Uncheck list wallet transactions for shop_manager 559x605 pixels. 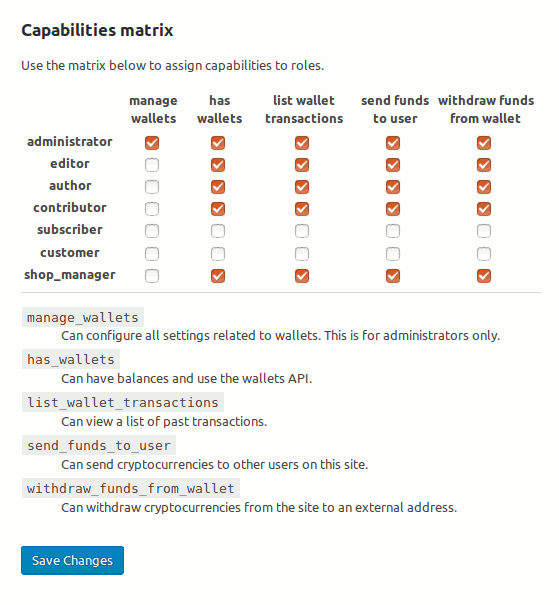(x=302, y=275)
